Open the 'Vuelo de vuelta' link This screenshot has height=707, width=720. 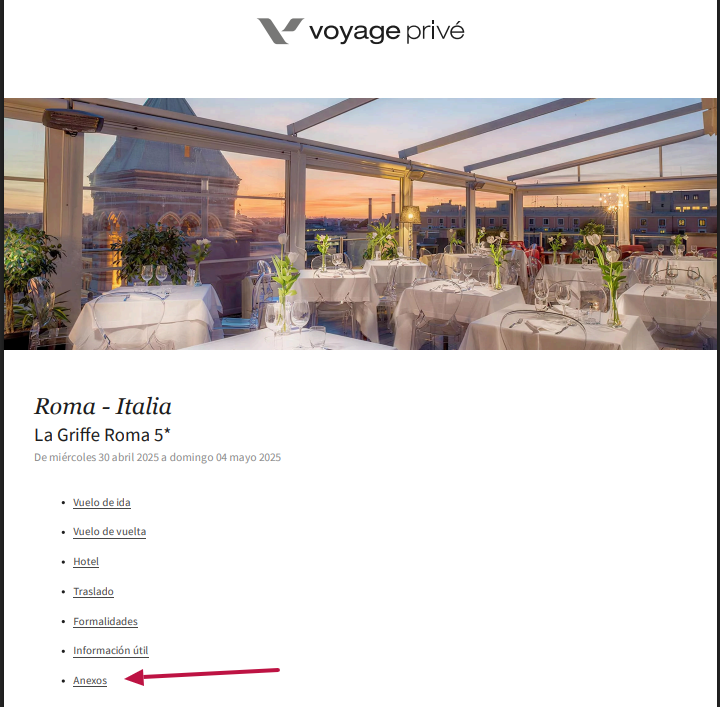pos(109,532)
